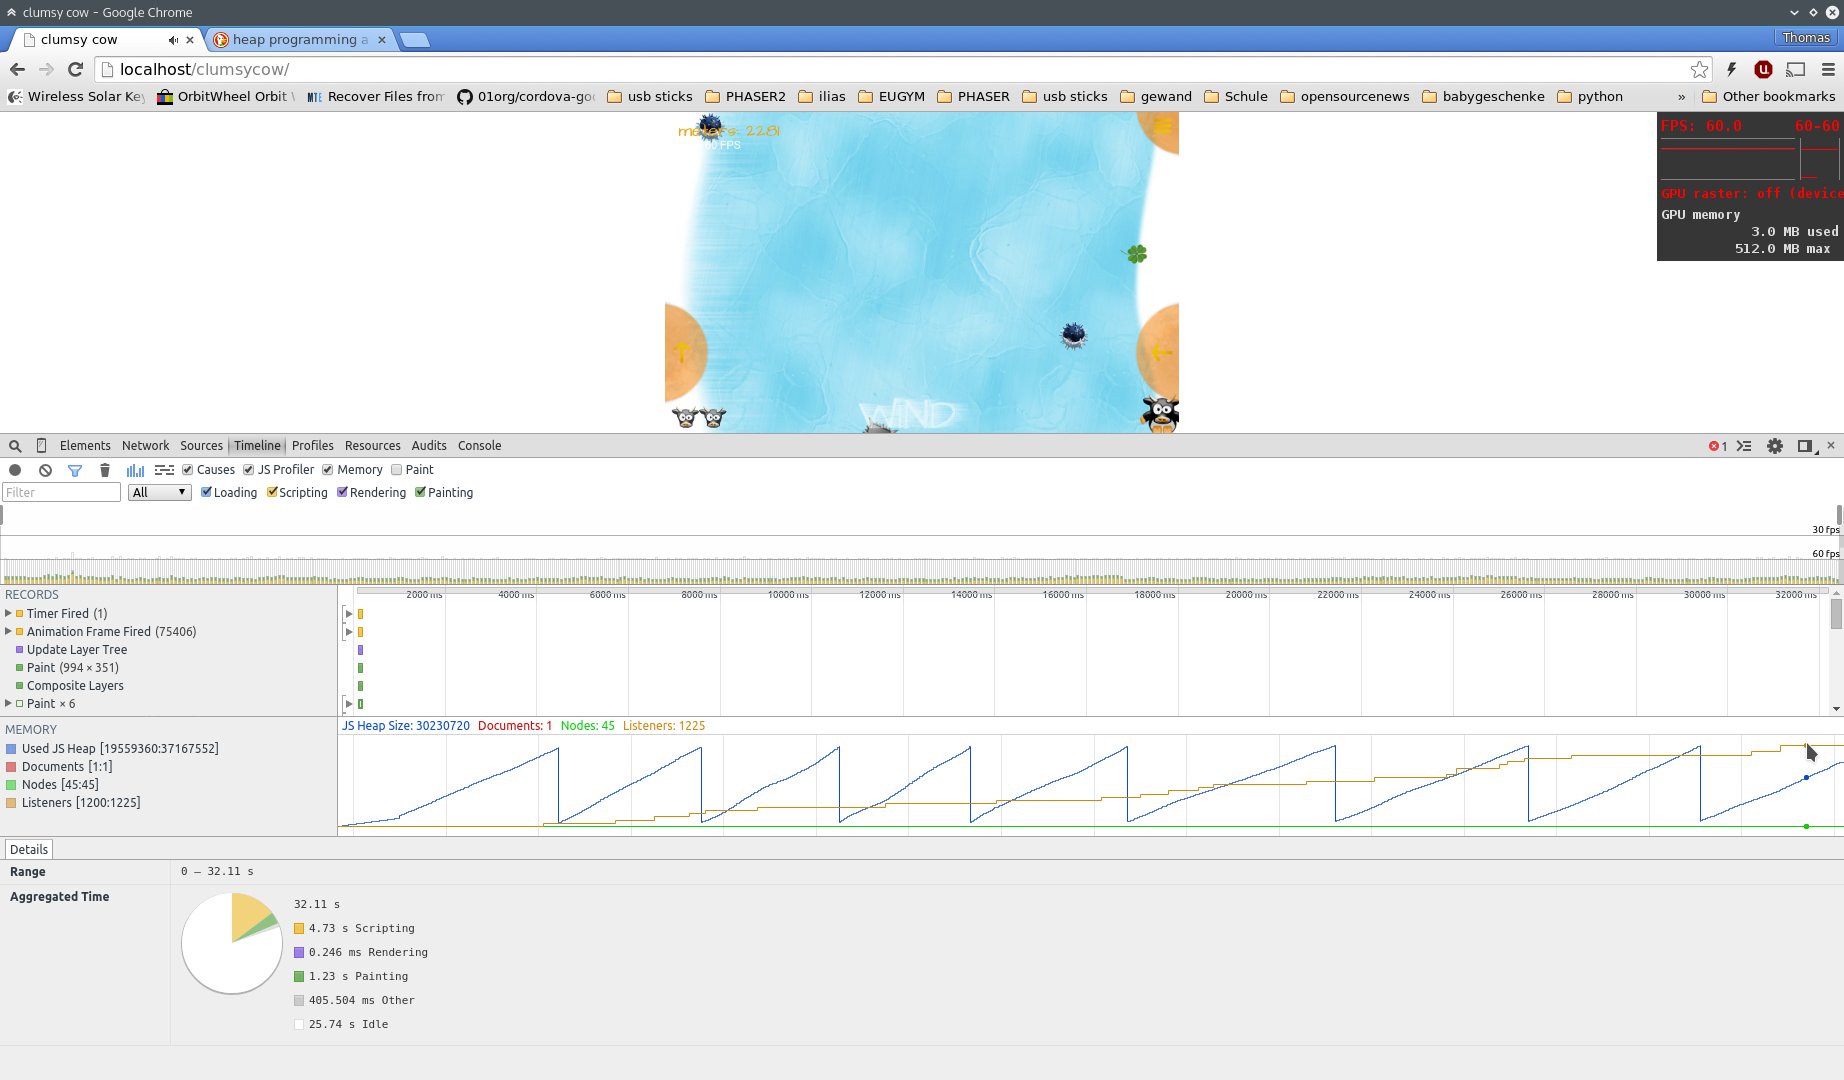The width and height of the screenshot is (1844, 1080).
Task: Open the PHASER2 bookmark folder
Action: [745, 97]
